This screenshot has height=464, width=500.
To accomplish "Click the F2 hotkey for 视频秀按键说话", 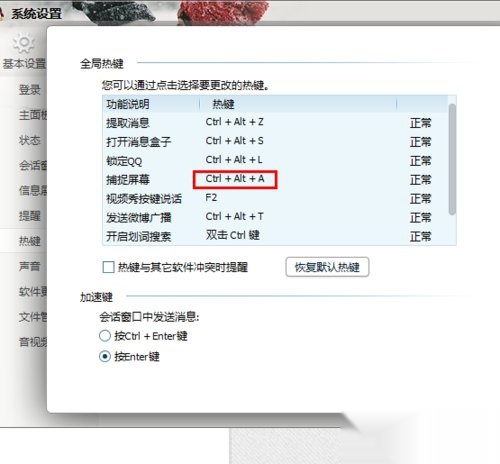I will click(211, 198).
